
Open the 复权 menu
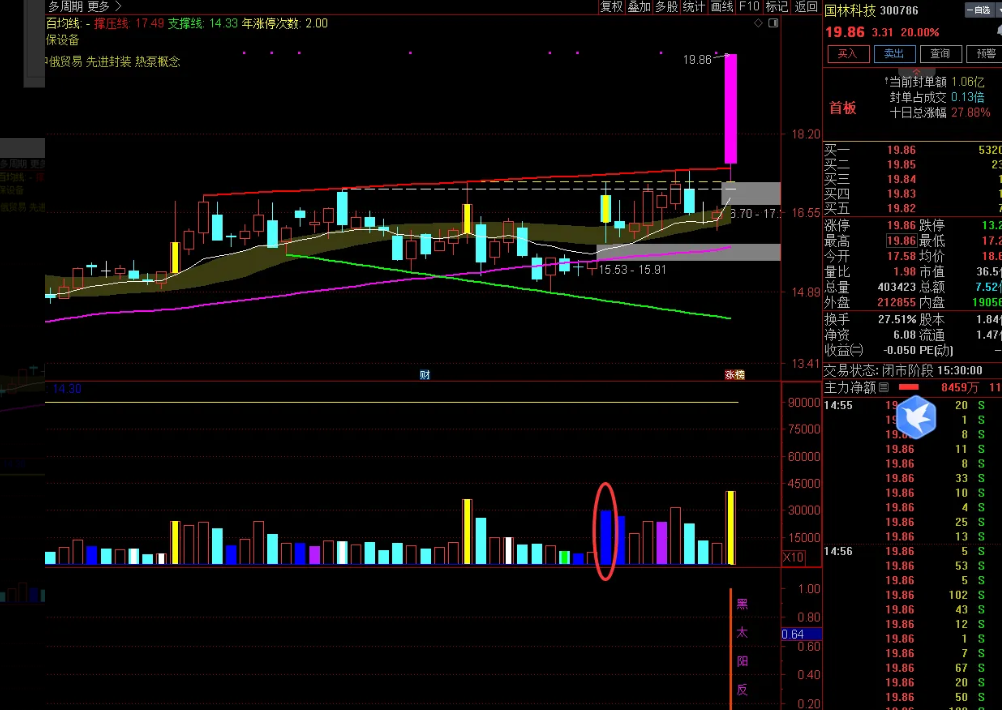[x=611, y=7]
